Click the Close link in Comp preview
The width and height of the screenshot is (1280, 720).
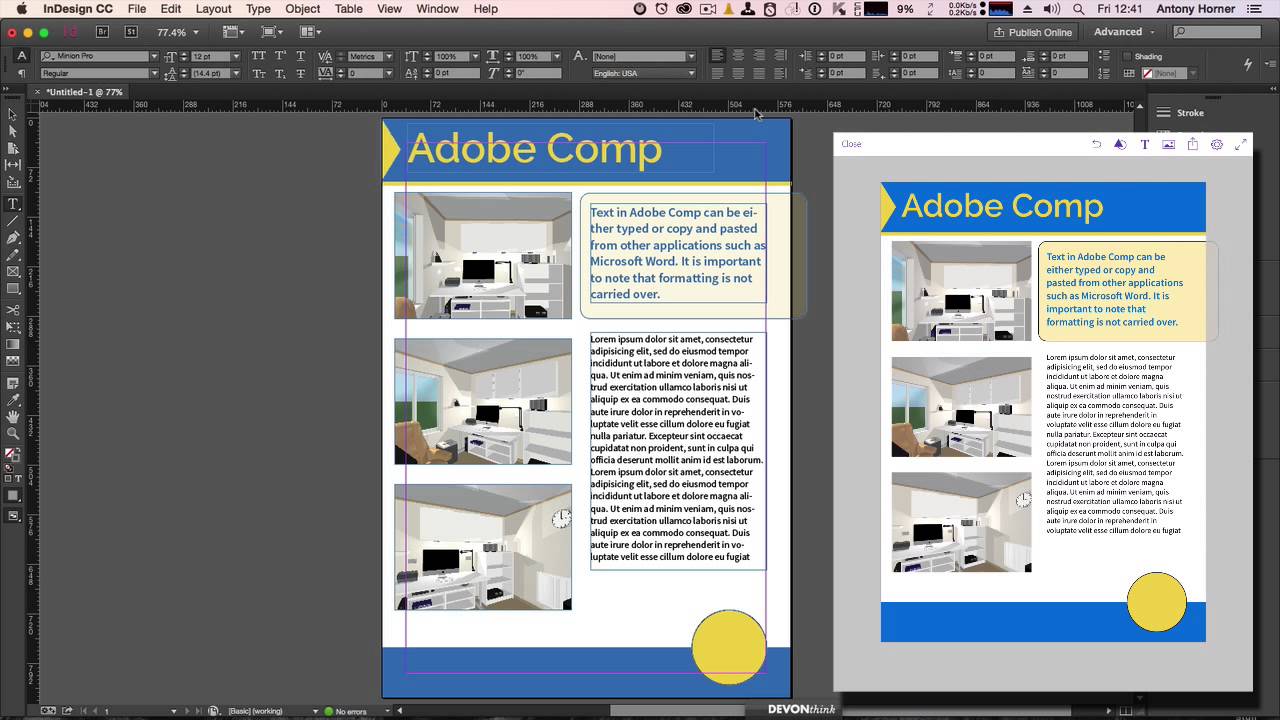[851, 144]
